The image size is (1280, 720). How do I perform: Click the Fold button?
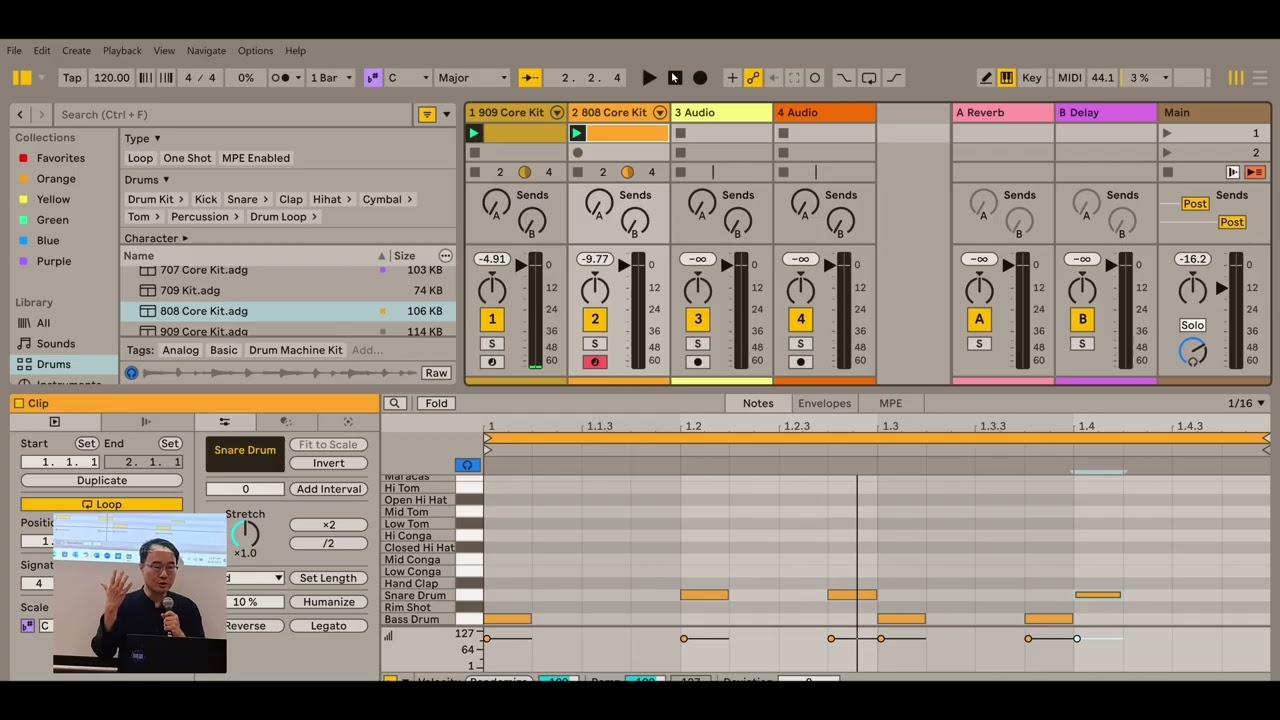[x=436, y=404]
